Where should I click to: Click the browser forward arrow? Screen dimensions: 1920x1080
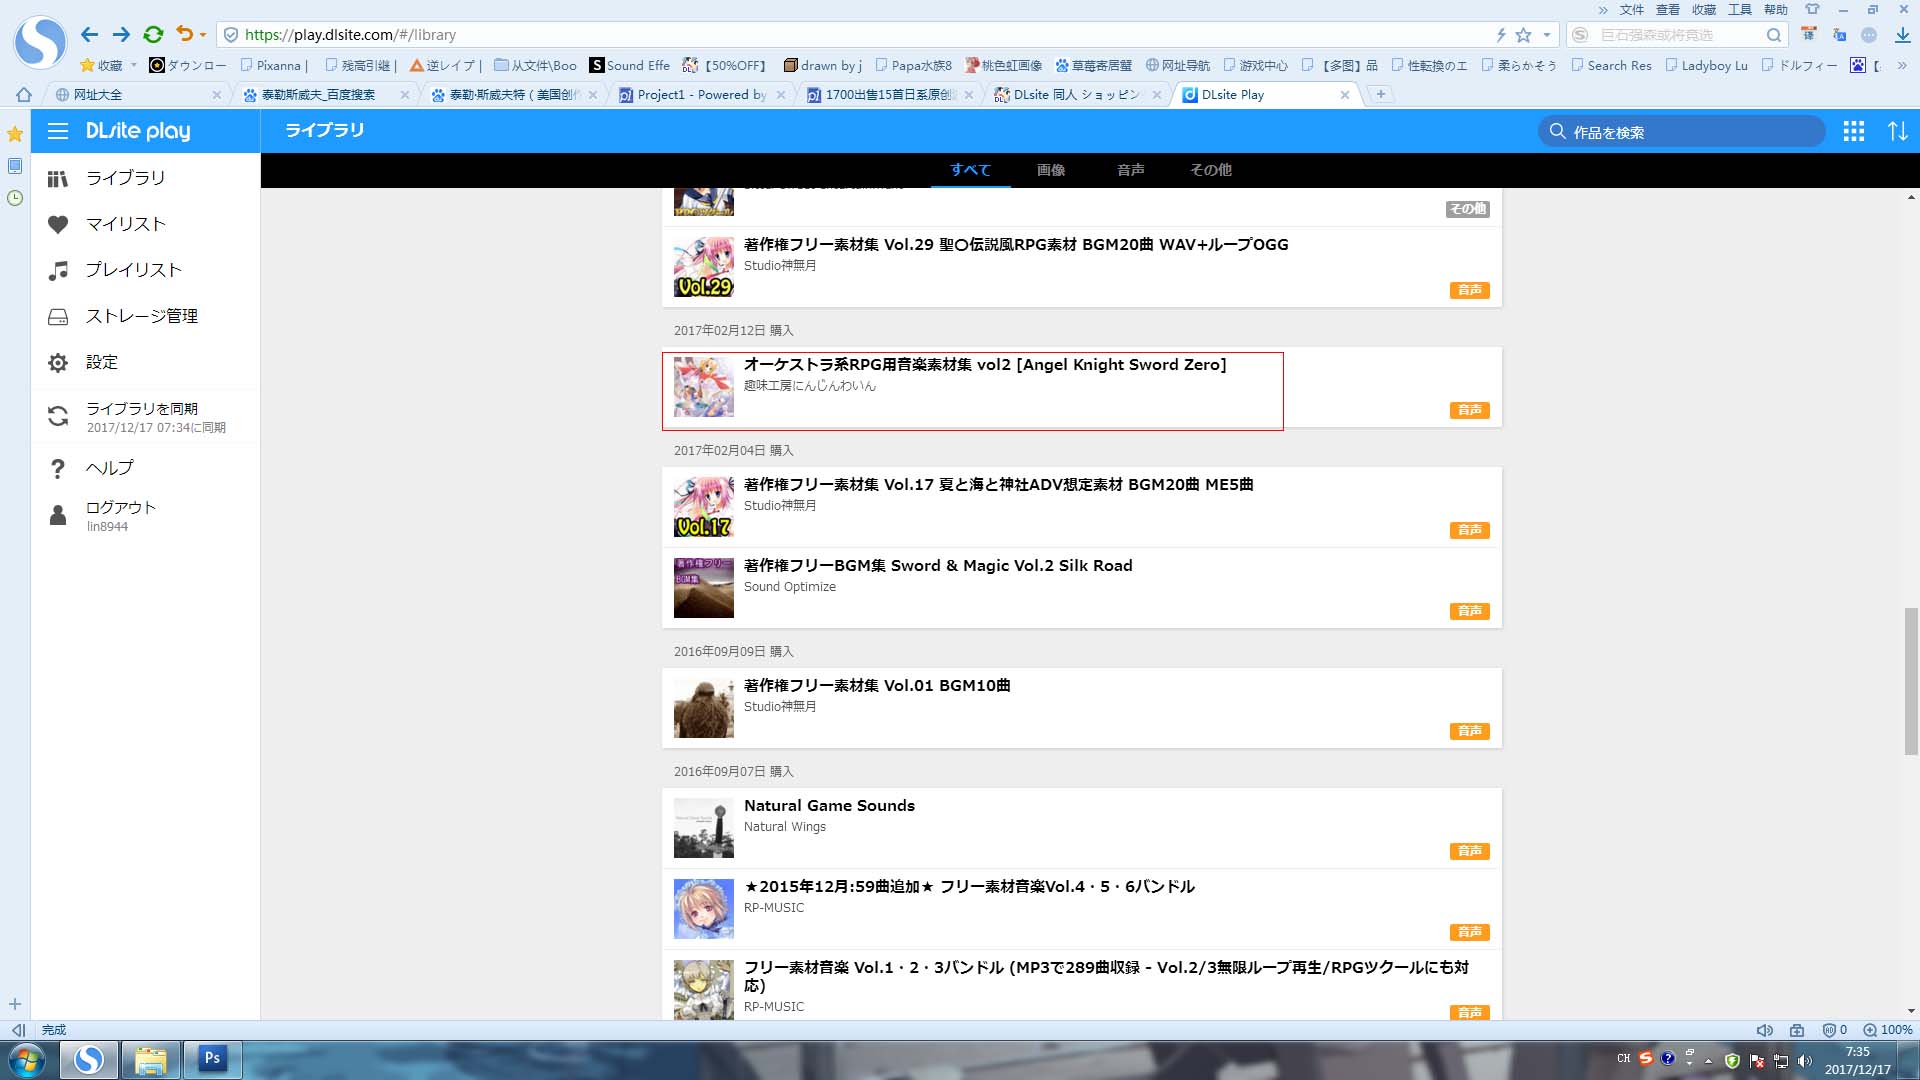click(x=121, y=34)
